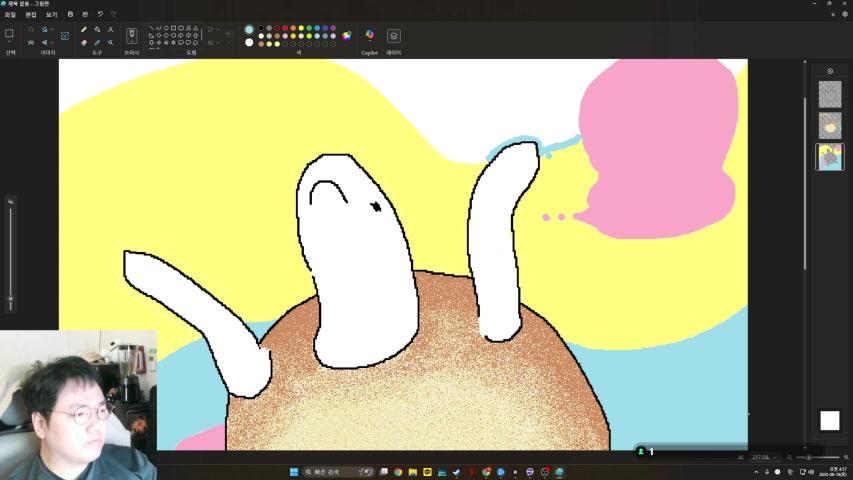853x480 pixels.
Task: Click the vertical canvas scrollbar
Action: [x=805, y=182]
